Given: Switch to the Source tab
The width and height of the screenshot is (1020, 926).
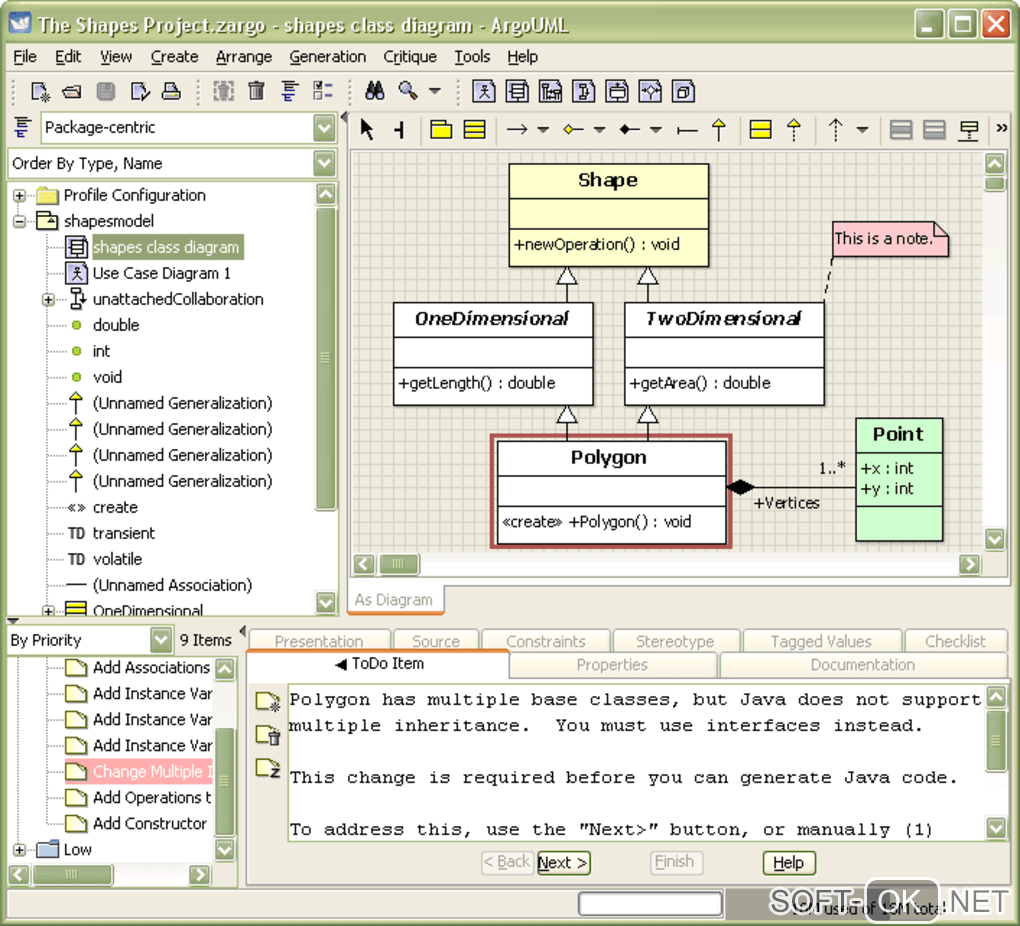Looking at the screenshot, I should [x=436, y=641].
